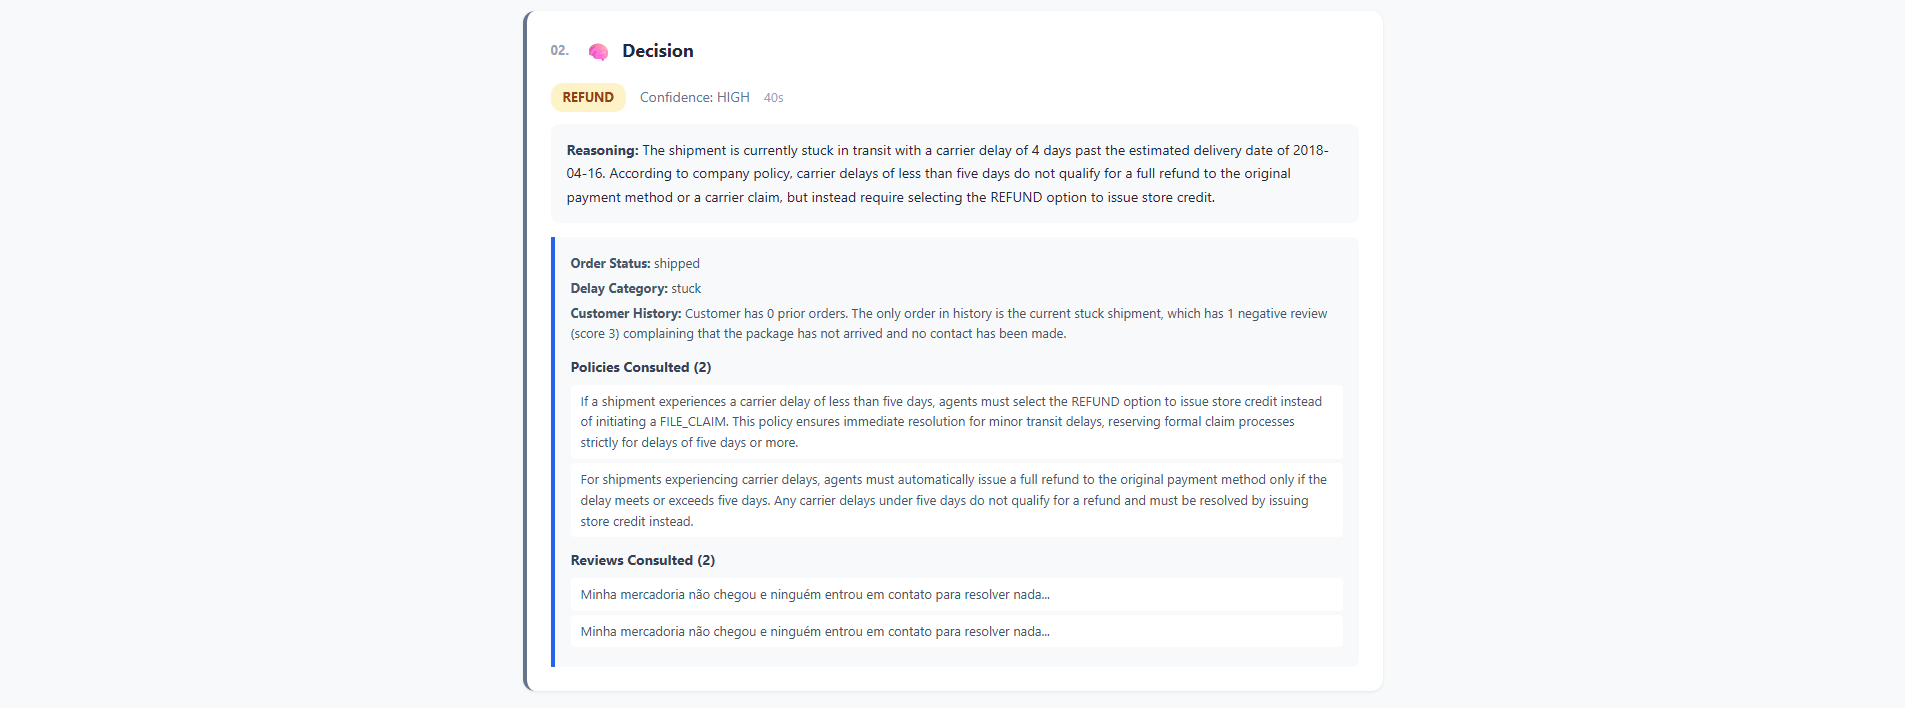Click the Reasoning paragraph box
1905x708 pixels.
(x=954, y=174)
